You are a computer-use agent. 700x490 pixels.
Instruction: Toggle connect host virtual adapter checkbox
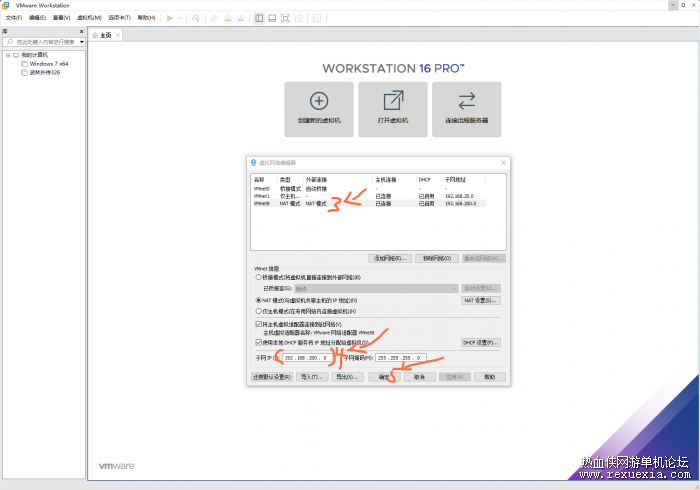pos(258,324)
